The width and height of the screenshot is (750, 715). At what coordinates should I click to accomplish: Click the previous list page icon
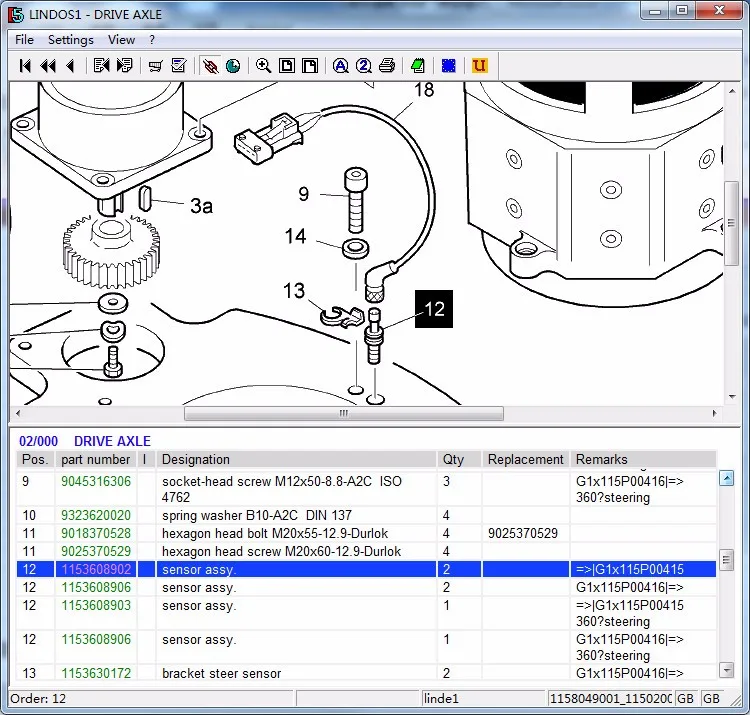pos(101,66)
